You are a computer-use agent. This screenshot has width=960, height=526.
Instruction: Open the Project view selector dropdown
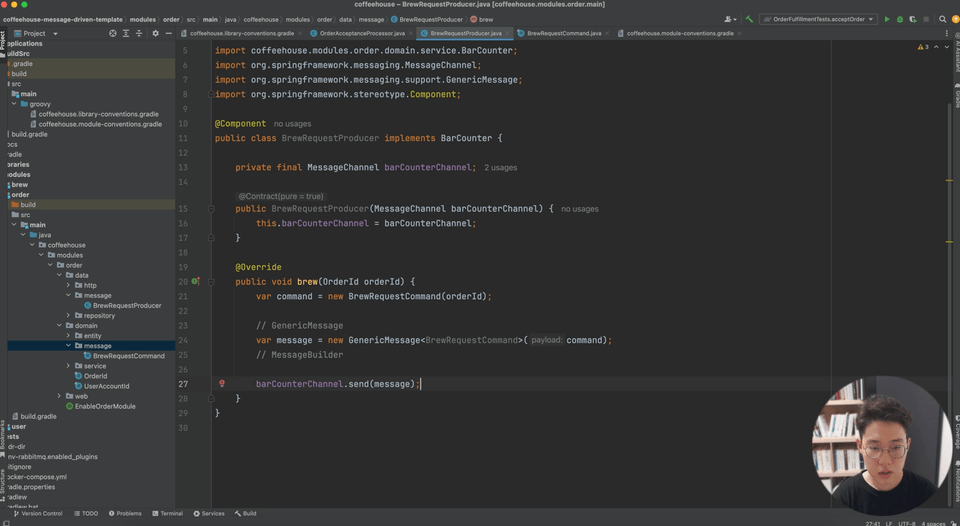click(x=36, y=34)
